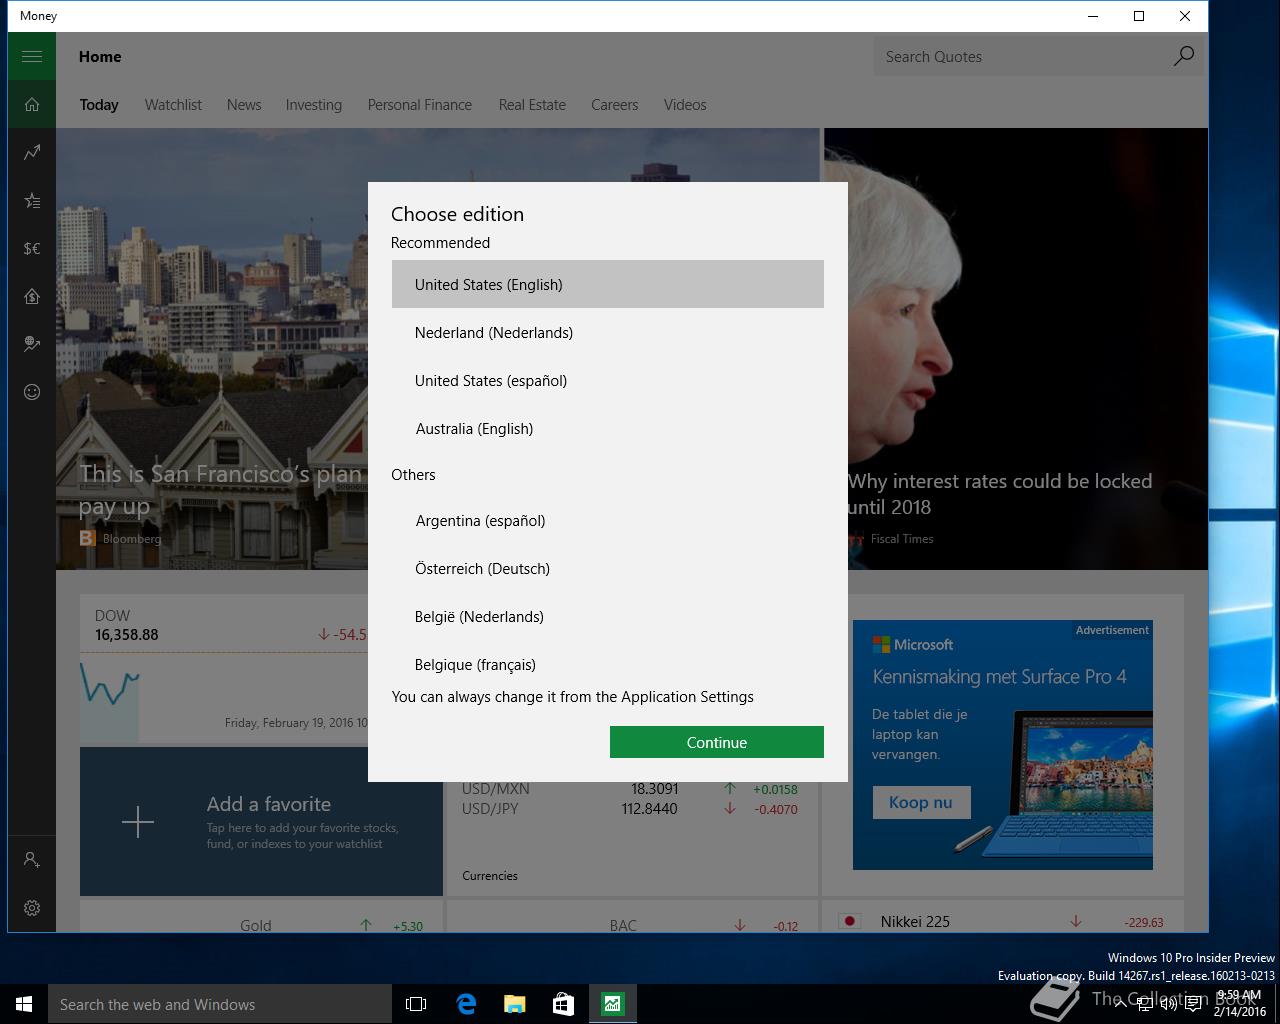Click the green Continue button

pos(717,742)
